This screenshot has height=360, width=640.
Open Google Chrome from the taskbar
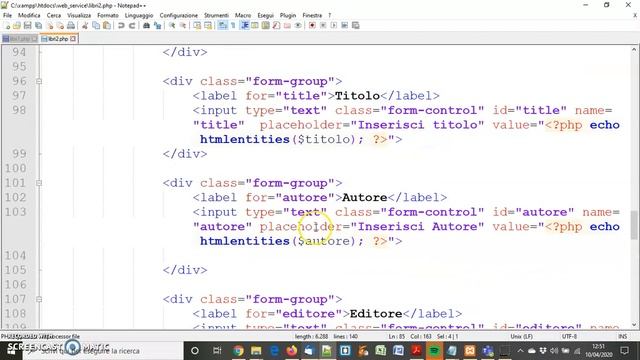238,351
